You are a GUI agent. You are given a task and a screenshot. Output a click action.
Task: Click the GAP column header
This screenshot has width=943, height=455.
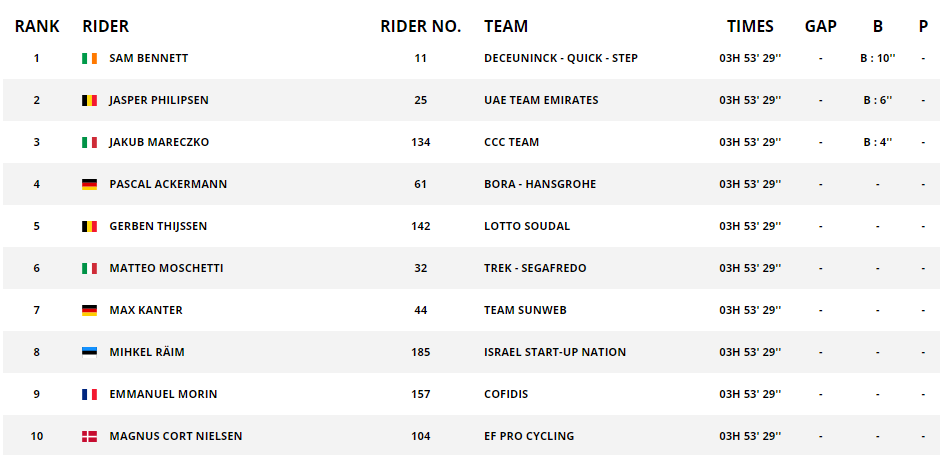pos(820,26)
